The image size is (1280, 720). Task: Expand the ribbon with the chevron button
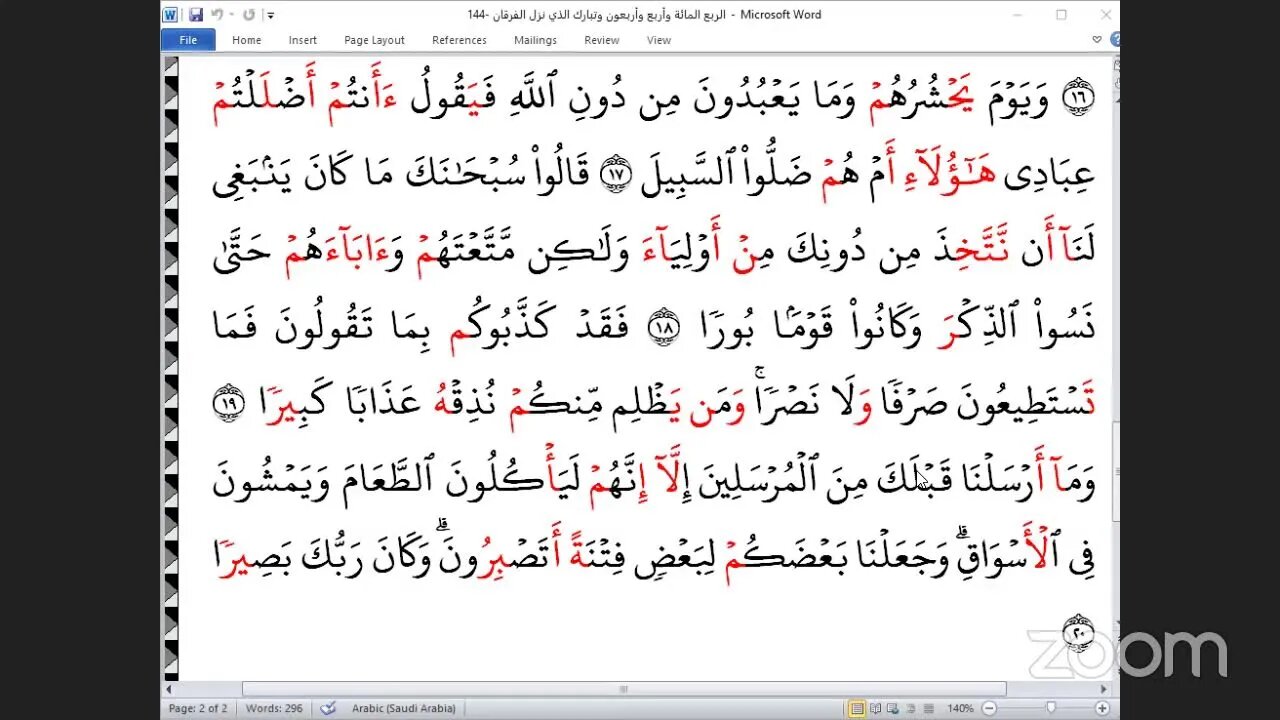pyautogui.click(x=1097, y=40)
